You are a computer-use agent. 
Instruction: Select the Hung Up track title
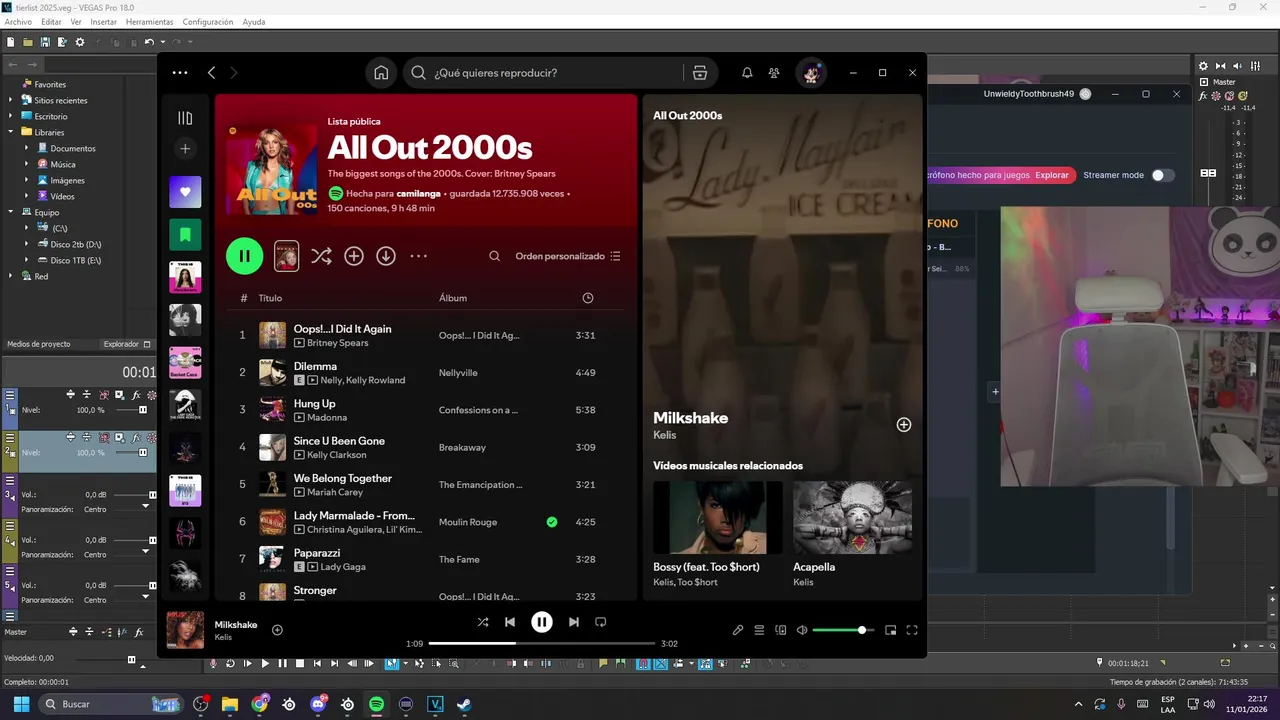(x=314, y=404)
